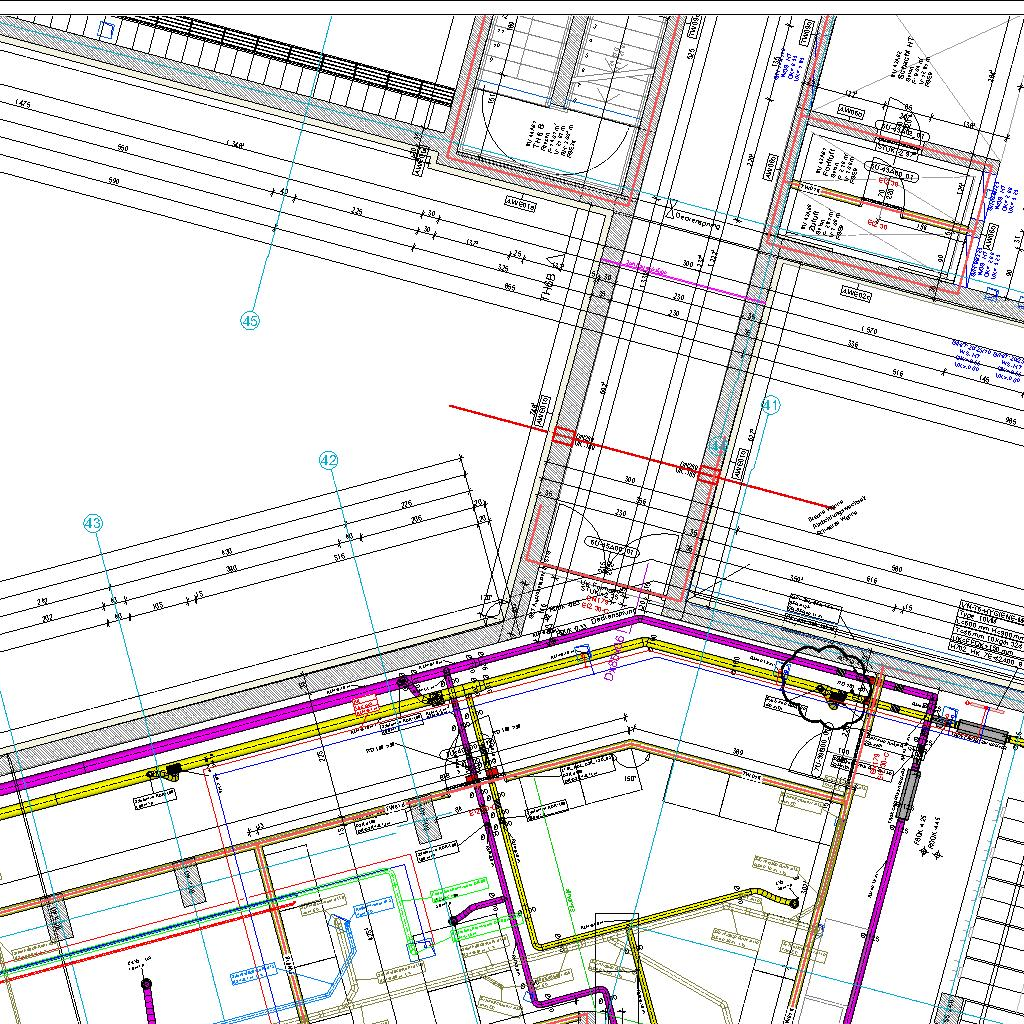Select the AW602c wall label
Screen dimensions: 1024x1024
click(x=857, y=294)
